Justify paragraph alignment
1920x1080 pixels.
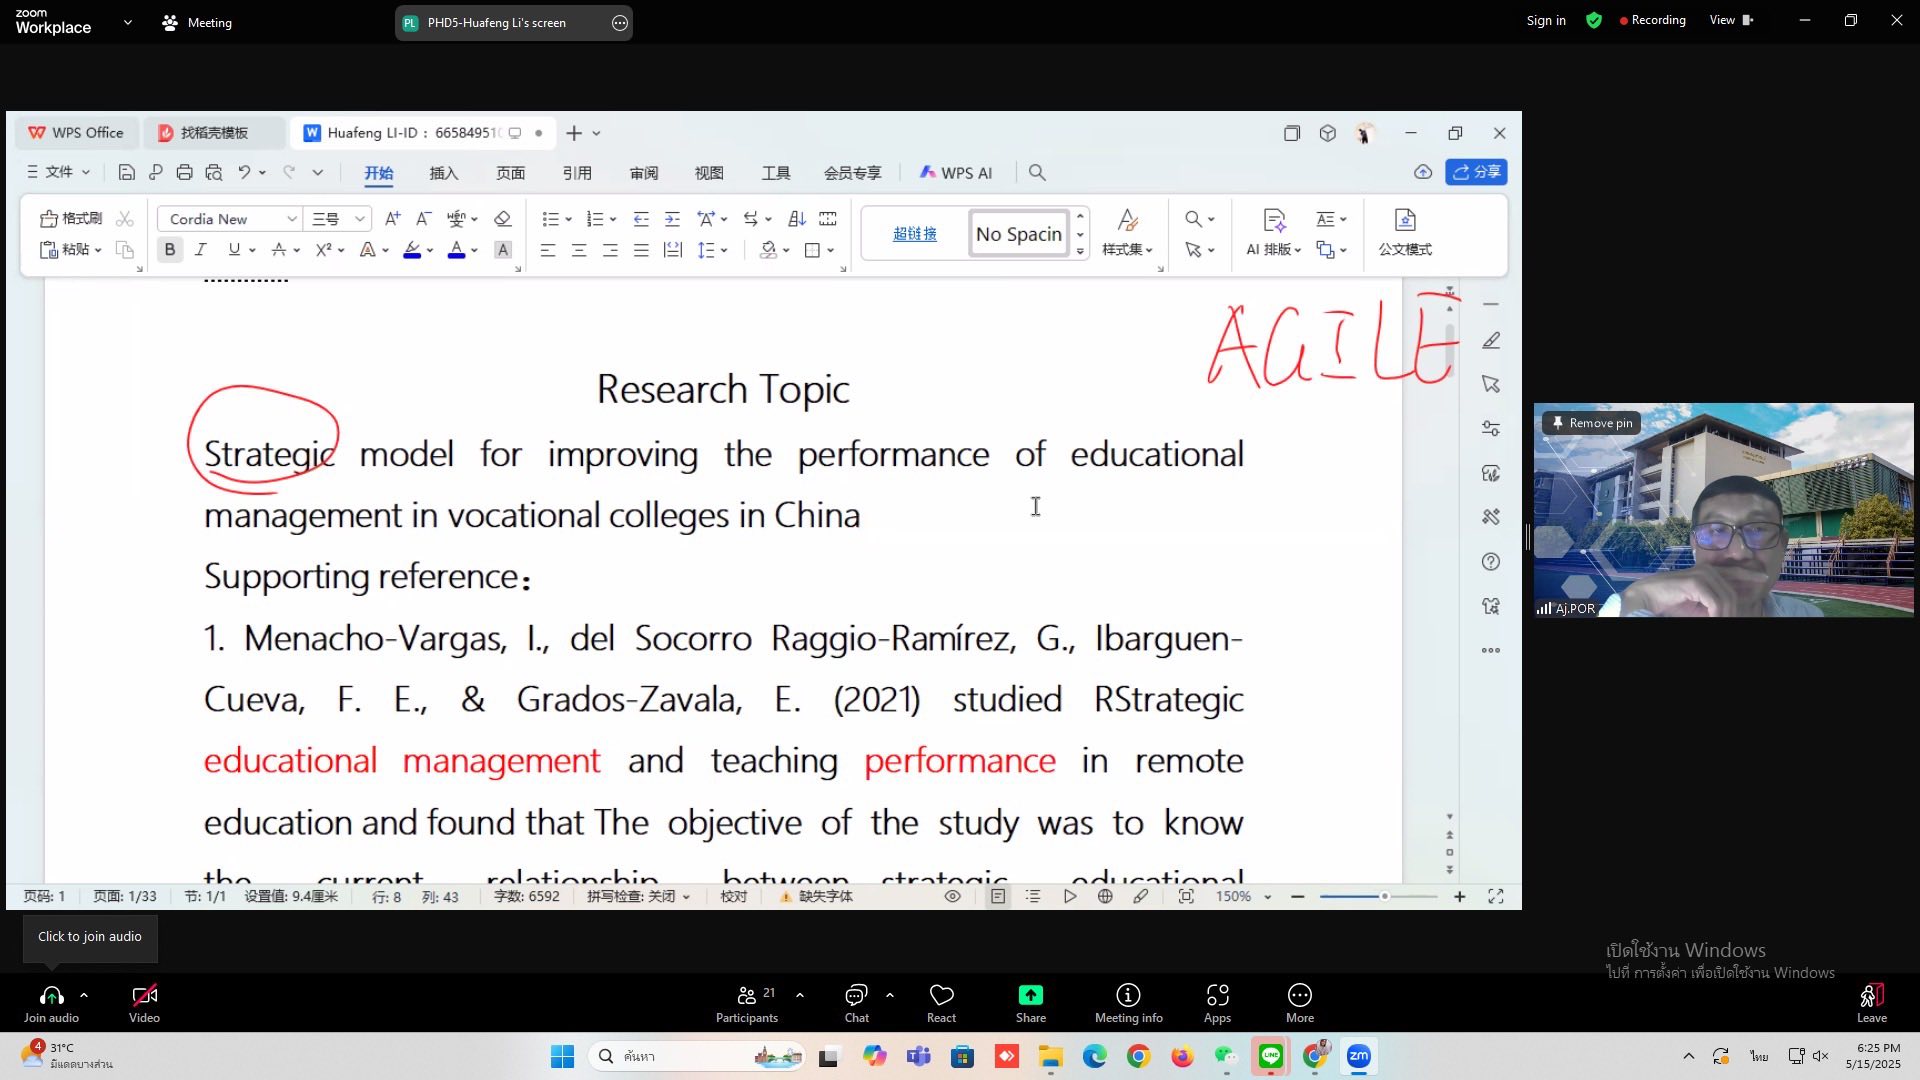point(641,250)
